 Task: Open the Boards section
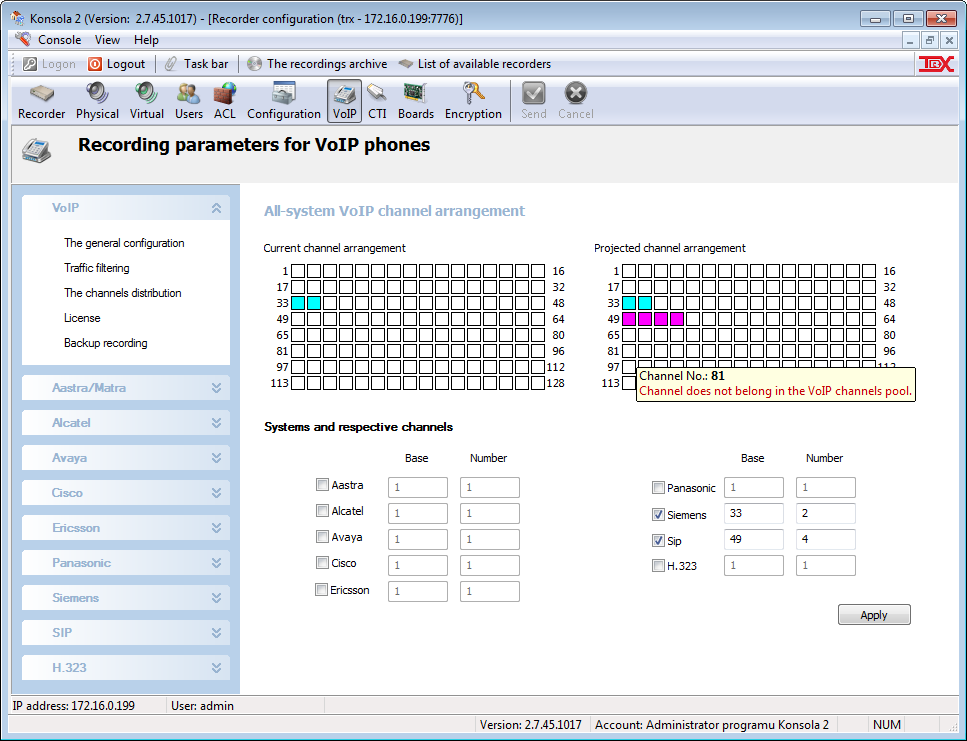tap(416, 102)
